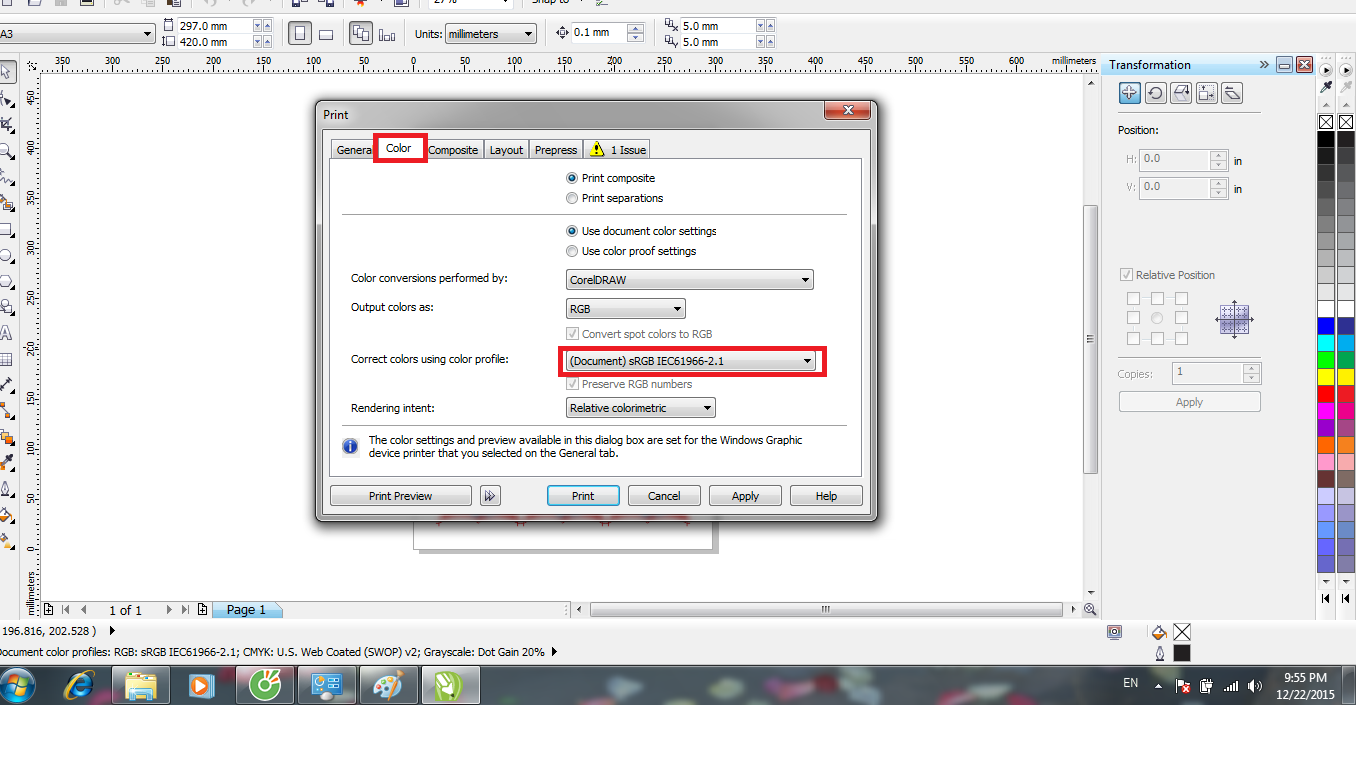Screen dimensions: 1366x768
Task: Pick the blue swatch in color palette
Action: (x=1326, y=325)
